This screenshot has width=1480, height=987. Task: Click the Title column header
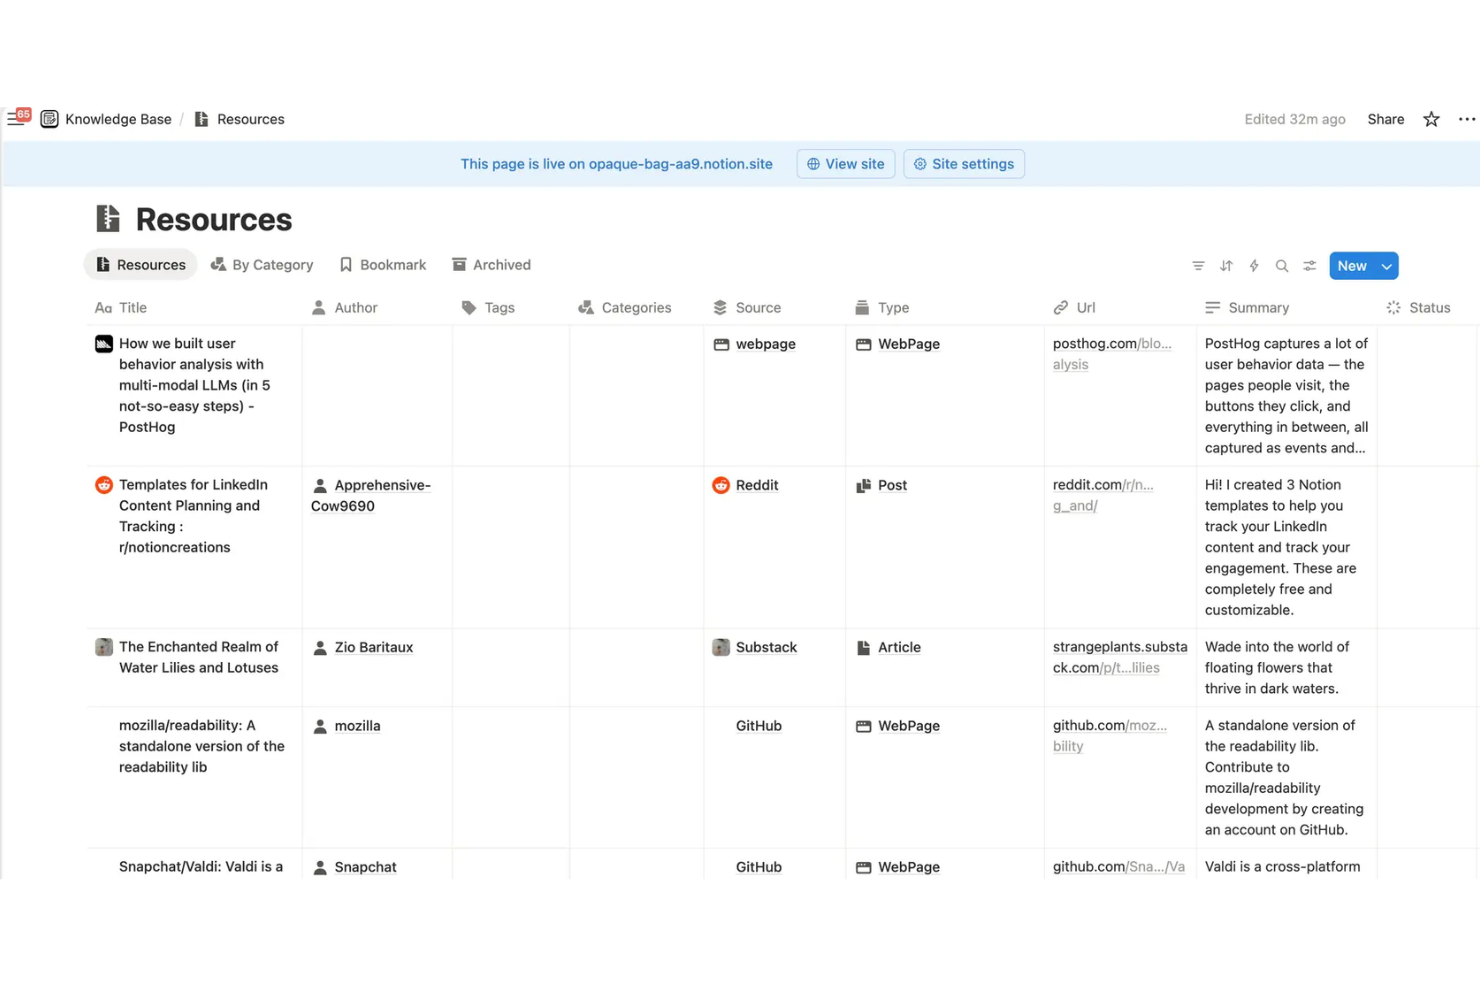point(121,308)
